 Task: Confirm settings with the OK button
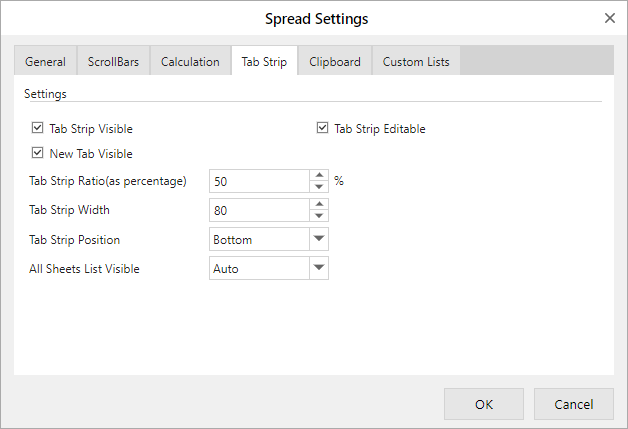484,404
